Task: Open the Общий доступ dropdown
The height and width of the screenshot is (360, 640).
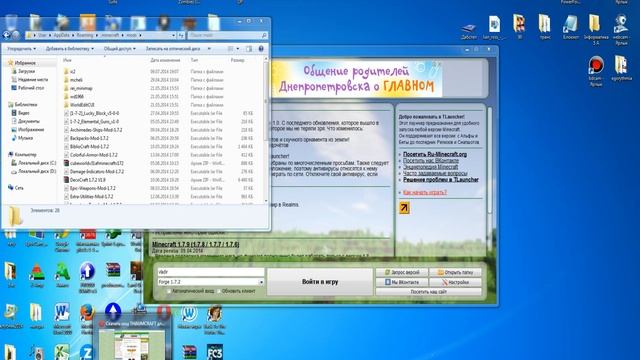Action: pos(120,49)
